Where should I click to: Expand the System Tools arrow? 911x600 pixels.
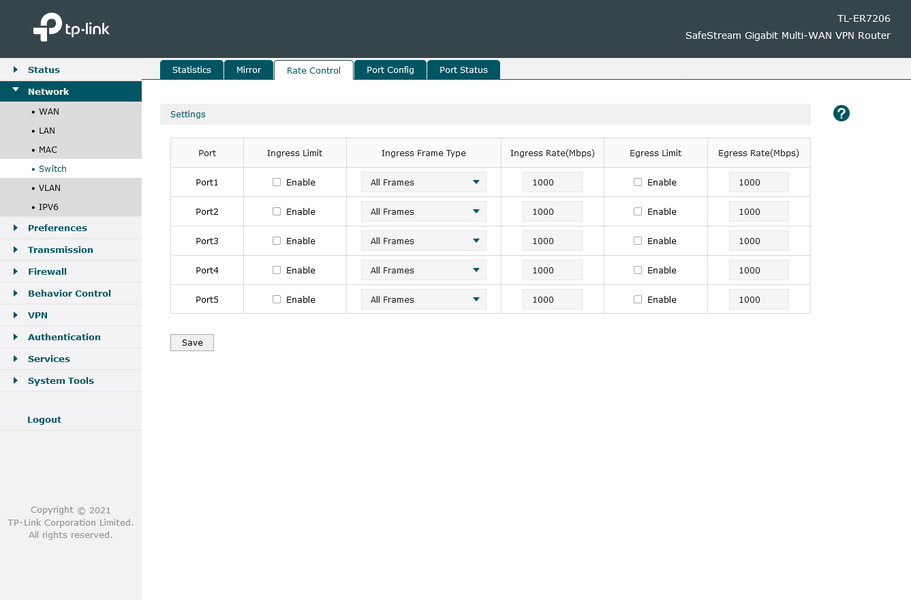(16, 380)
